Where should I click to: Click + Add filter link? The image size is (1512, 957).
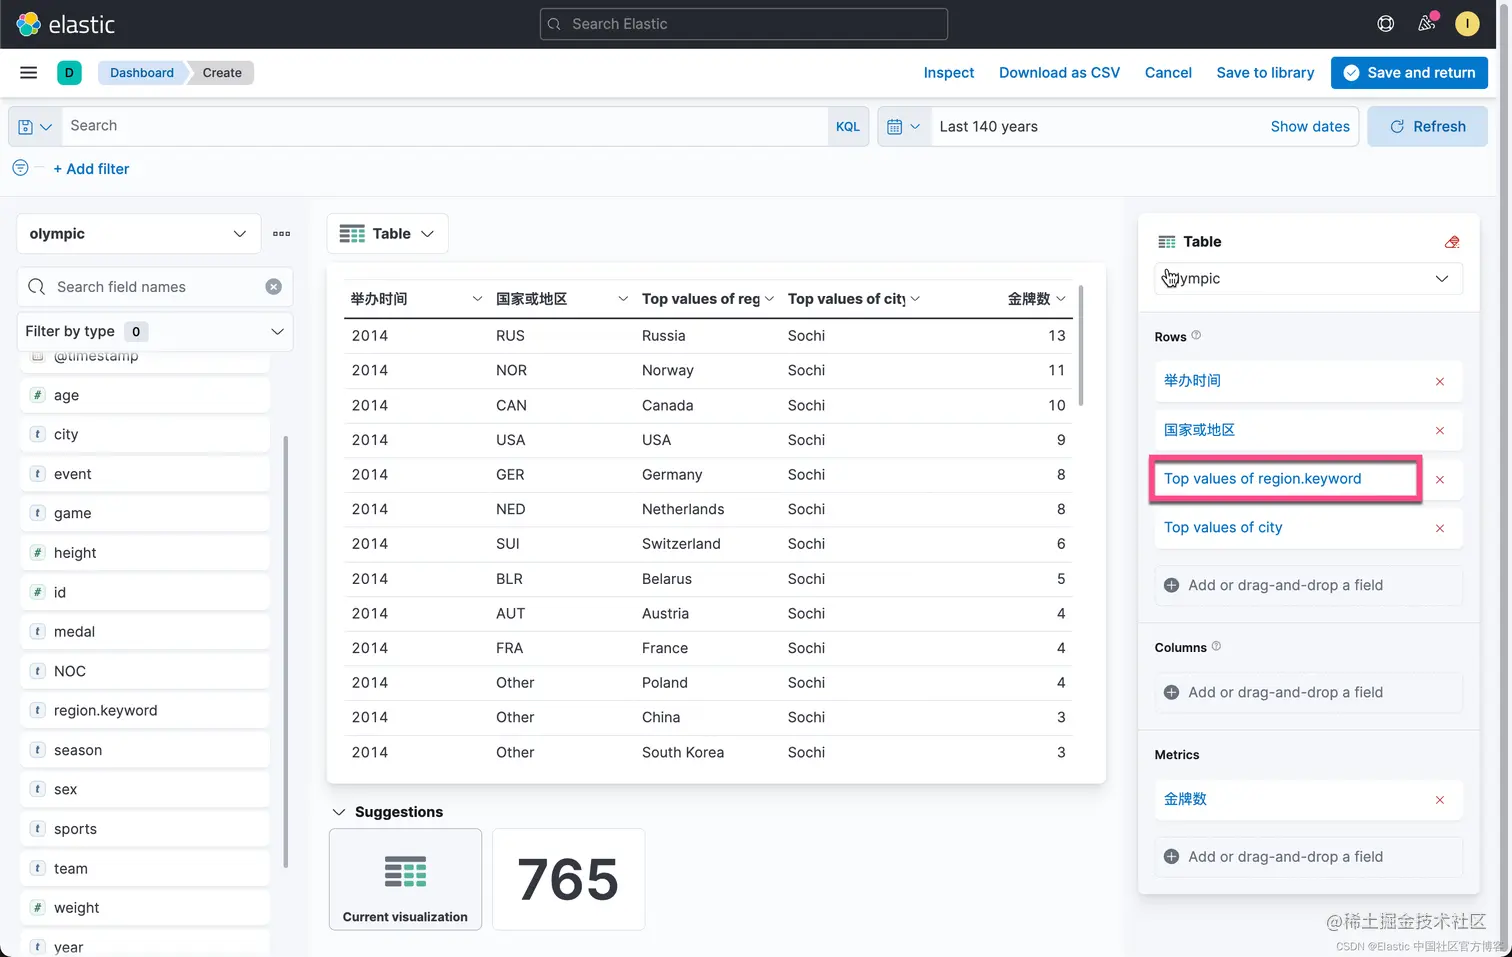(x=91, y=169)
